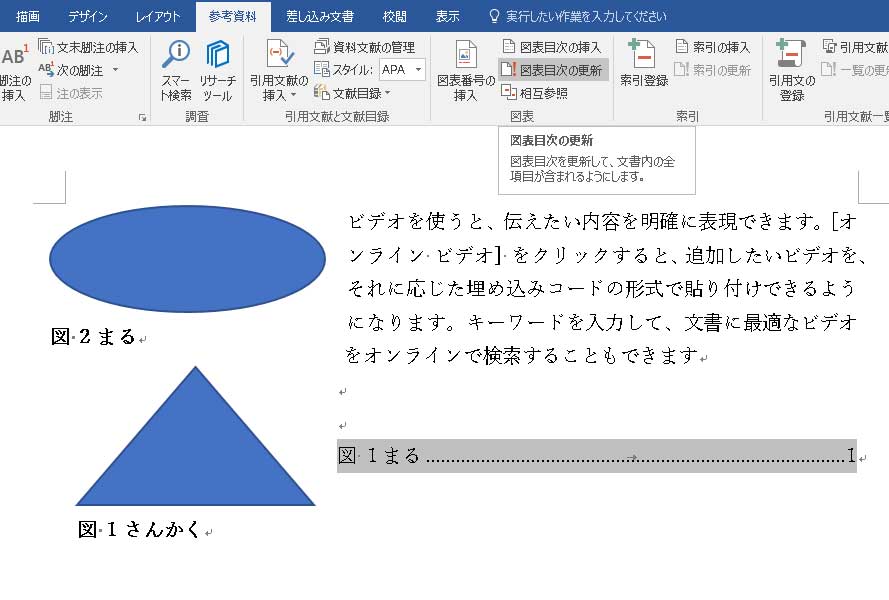The height and width of the screenshot is (600, 889).
Task: Click 図表目次の更新 (Update Table of Figures)
Action: coord(553,70)
